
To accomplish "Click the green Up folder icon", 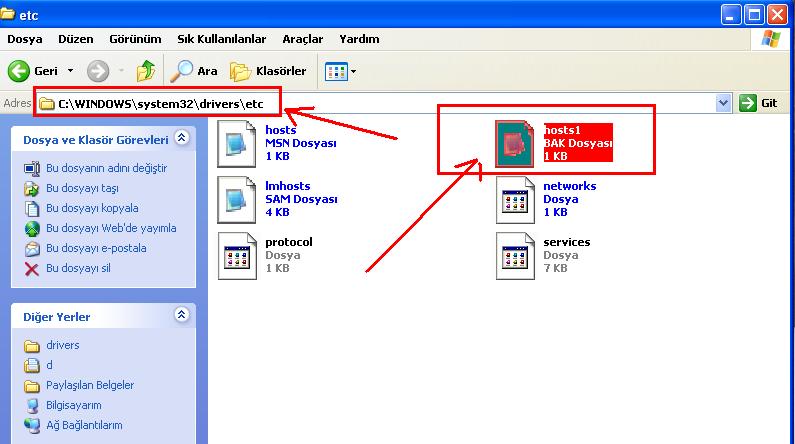I will coord(146,71).
